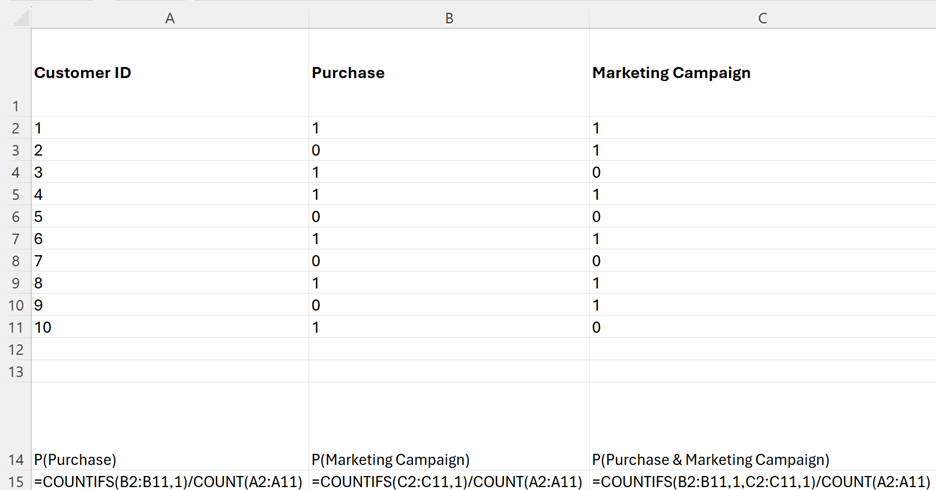Click row 7 header number

pos(14,239)
